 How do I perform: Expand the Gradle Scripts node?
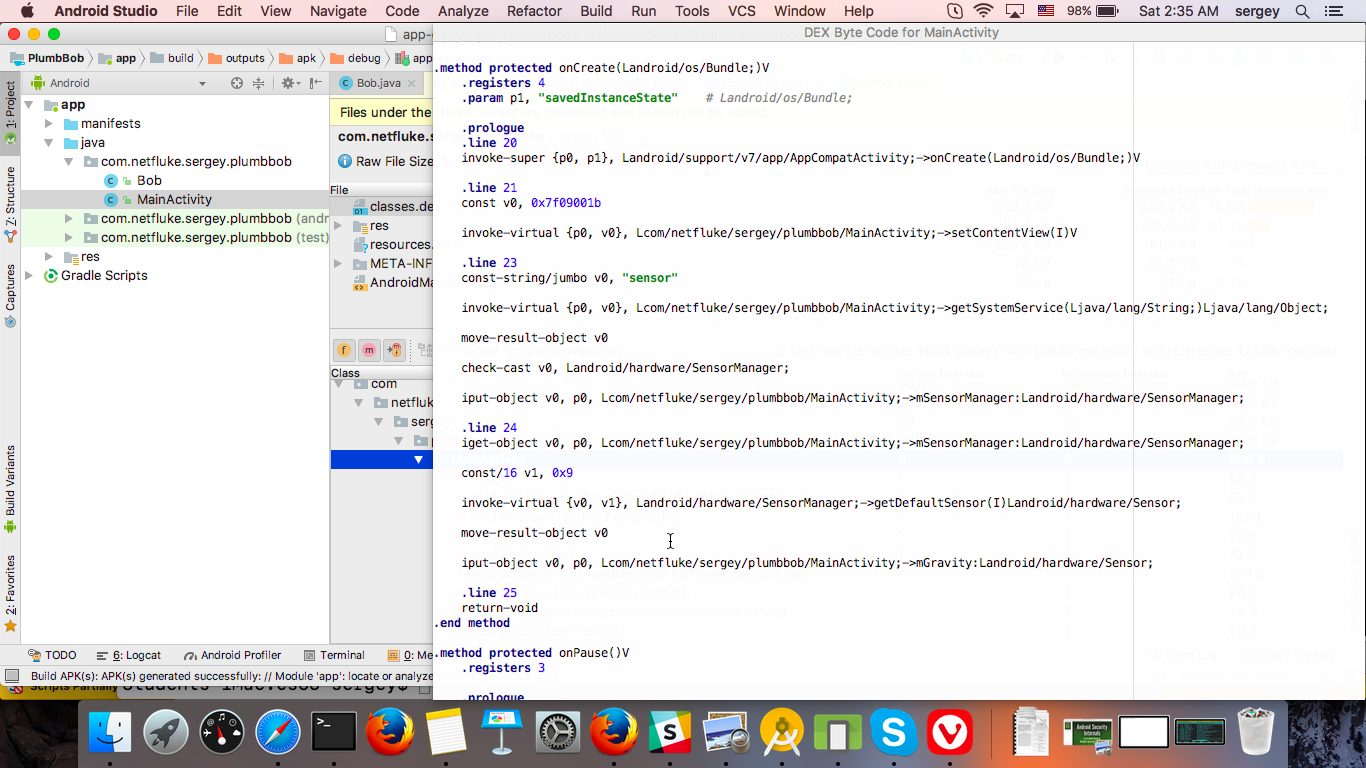coord(29,276)
